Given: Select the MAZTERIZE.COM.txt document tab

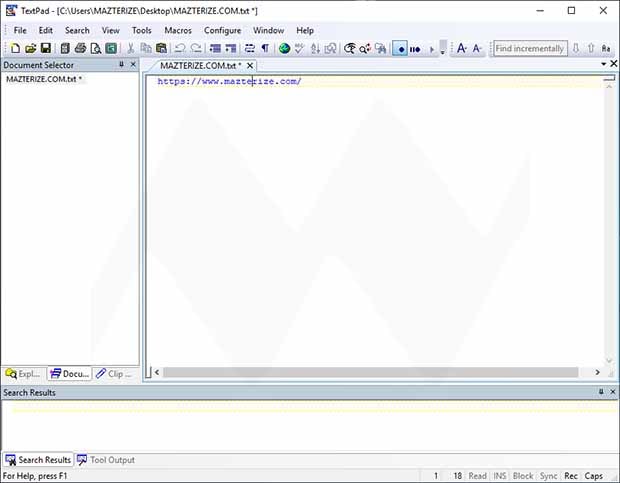Looking at the screenshot, I should coord(200,65).
